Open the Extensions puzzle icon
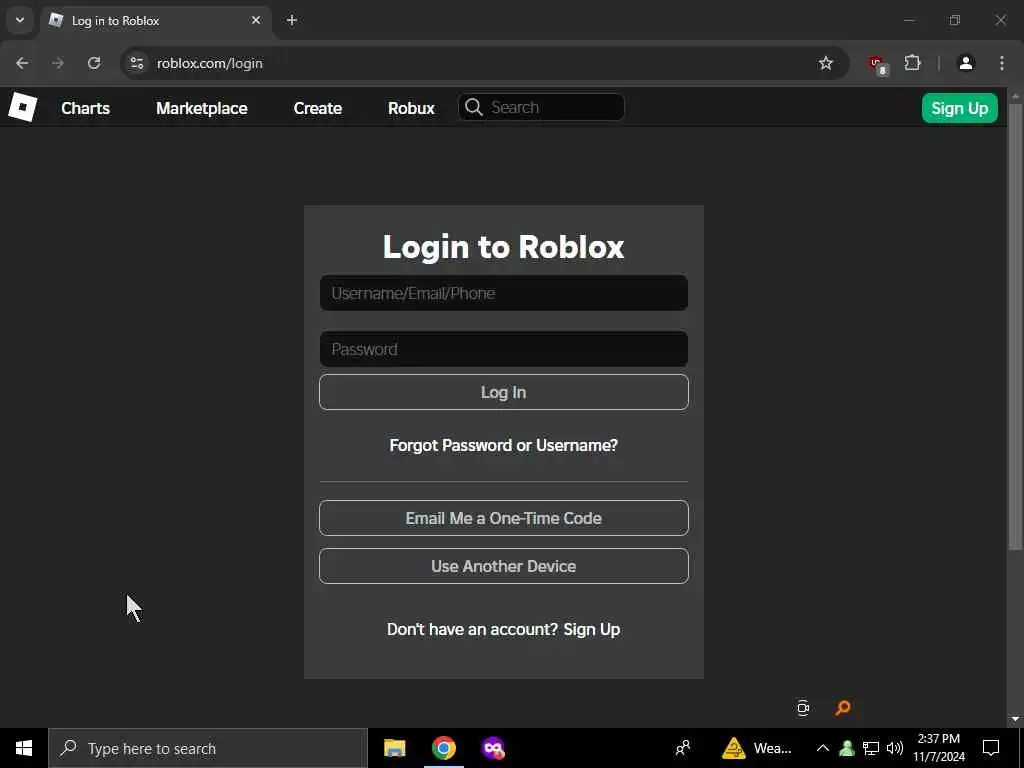The image size is (1024, 768). pos(912,63)
